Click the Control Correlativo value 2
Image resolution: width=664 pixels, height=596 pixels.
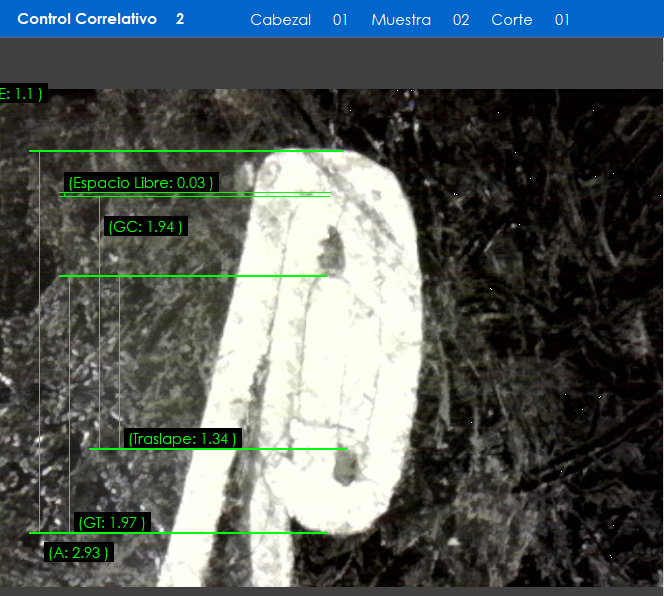coord(180,19)
